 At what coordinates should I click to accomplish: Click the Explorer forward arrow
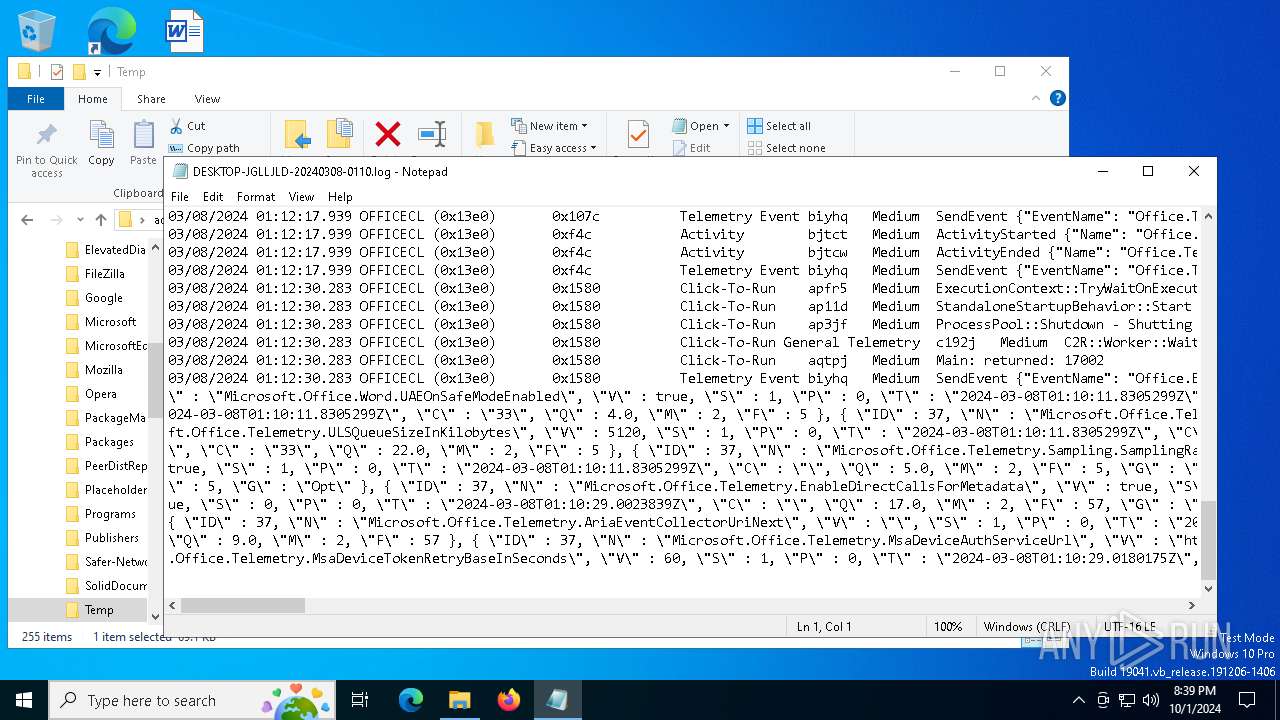(x=57, y=220)
